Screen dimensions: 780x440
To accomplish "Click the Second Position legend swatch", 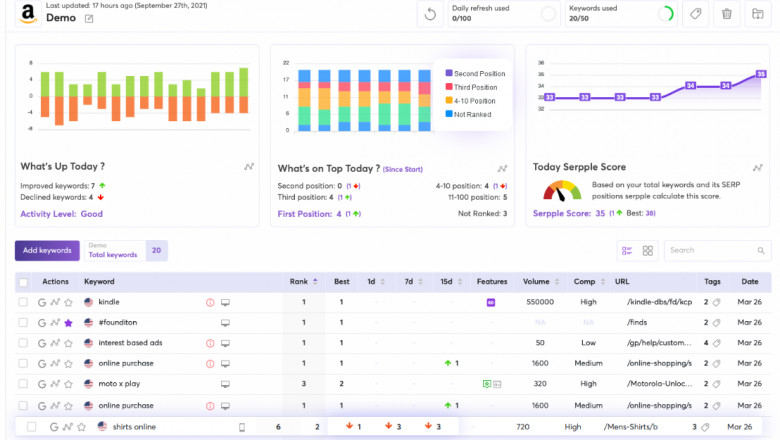I will coord(449,73).
